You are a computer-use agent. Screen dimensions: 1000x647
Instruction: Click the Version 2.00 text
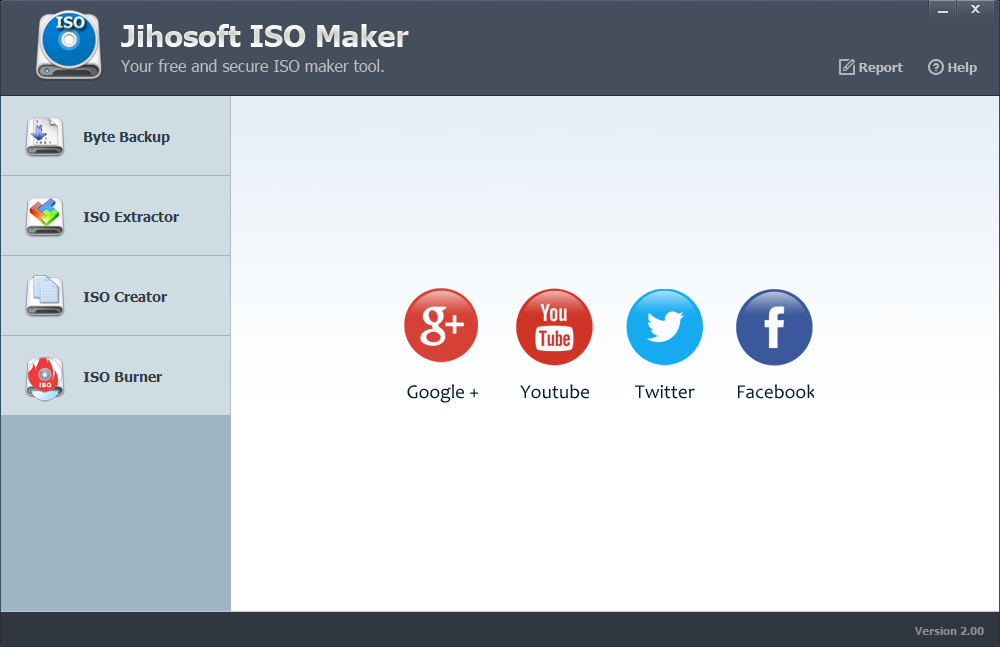tap(949, 631)
